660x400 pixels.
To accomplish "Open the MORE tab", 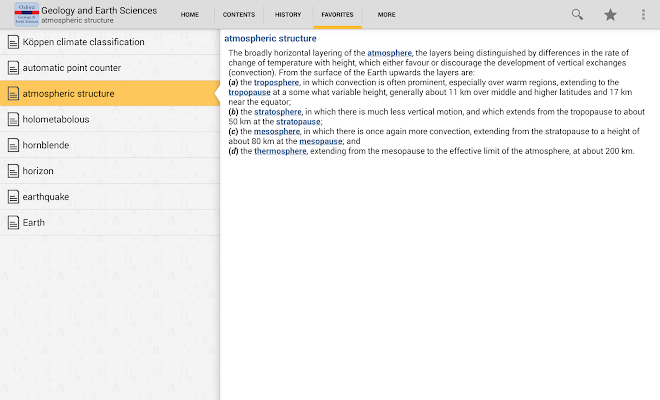I will tap(386, 15).
